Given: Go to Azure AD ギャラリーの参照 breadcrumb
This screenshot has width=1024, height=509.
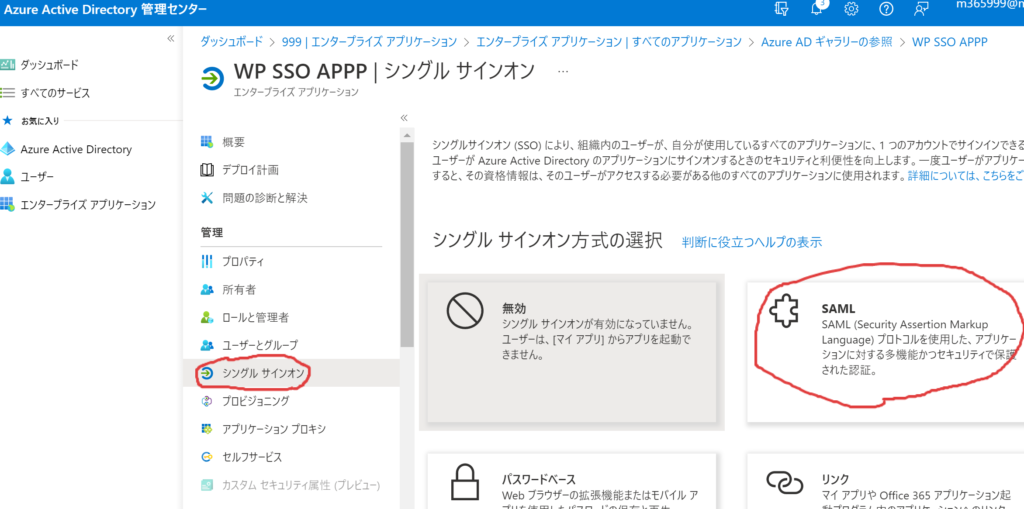Looking at the screenshot, I should click(x=827, y=41).
